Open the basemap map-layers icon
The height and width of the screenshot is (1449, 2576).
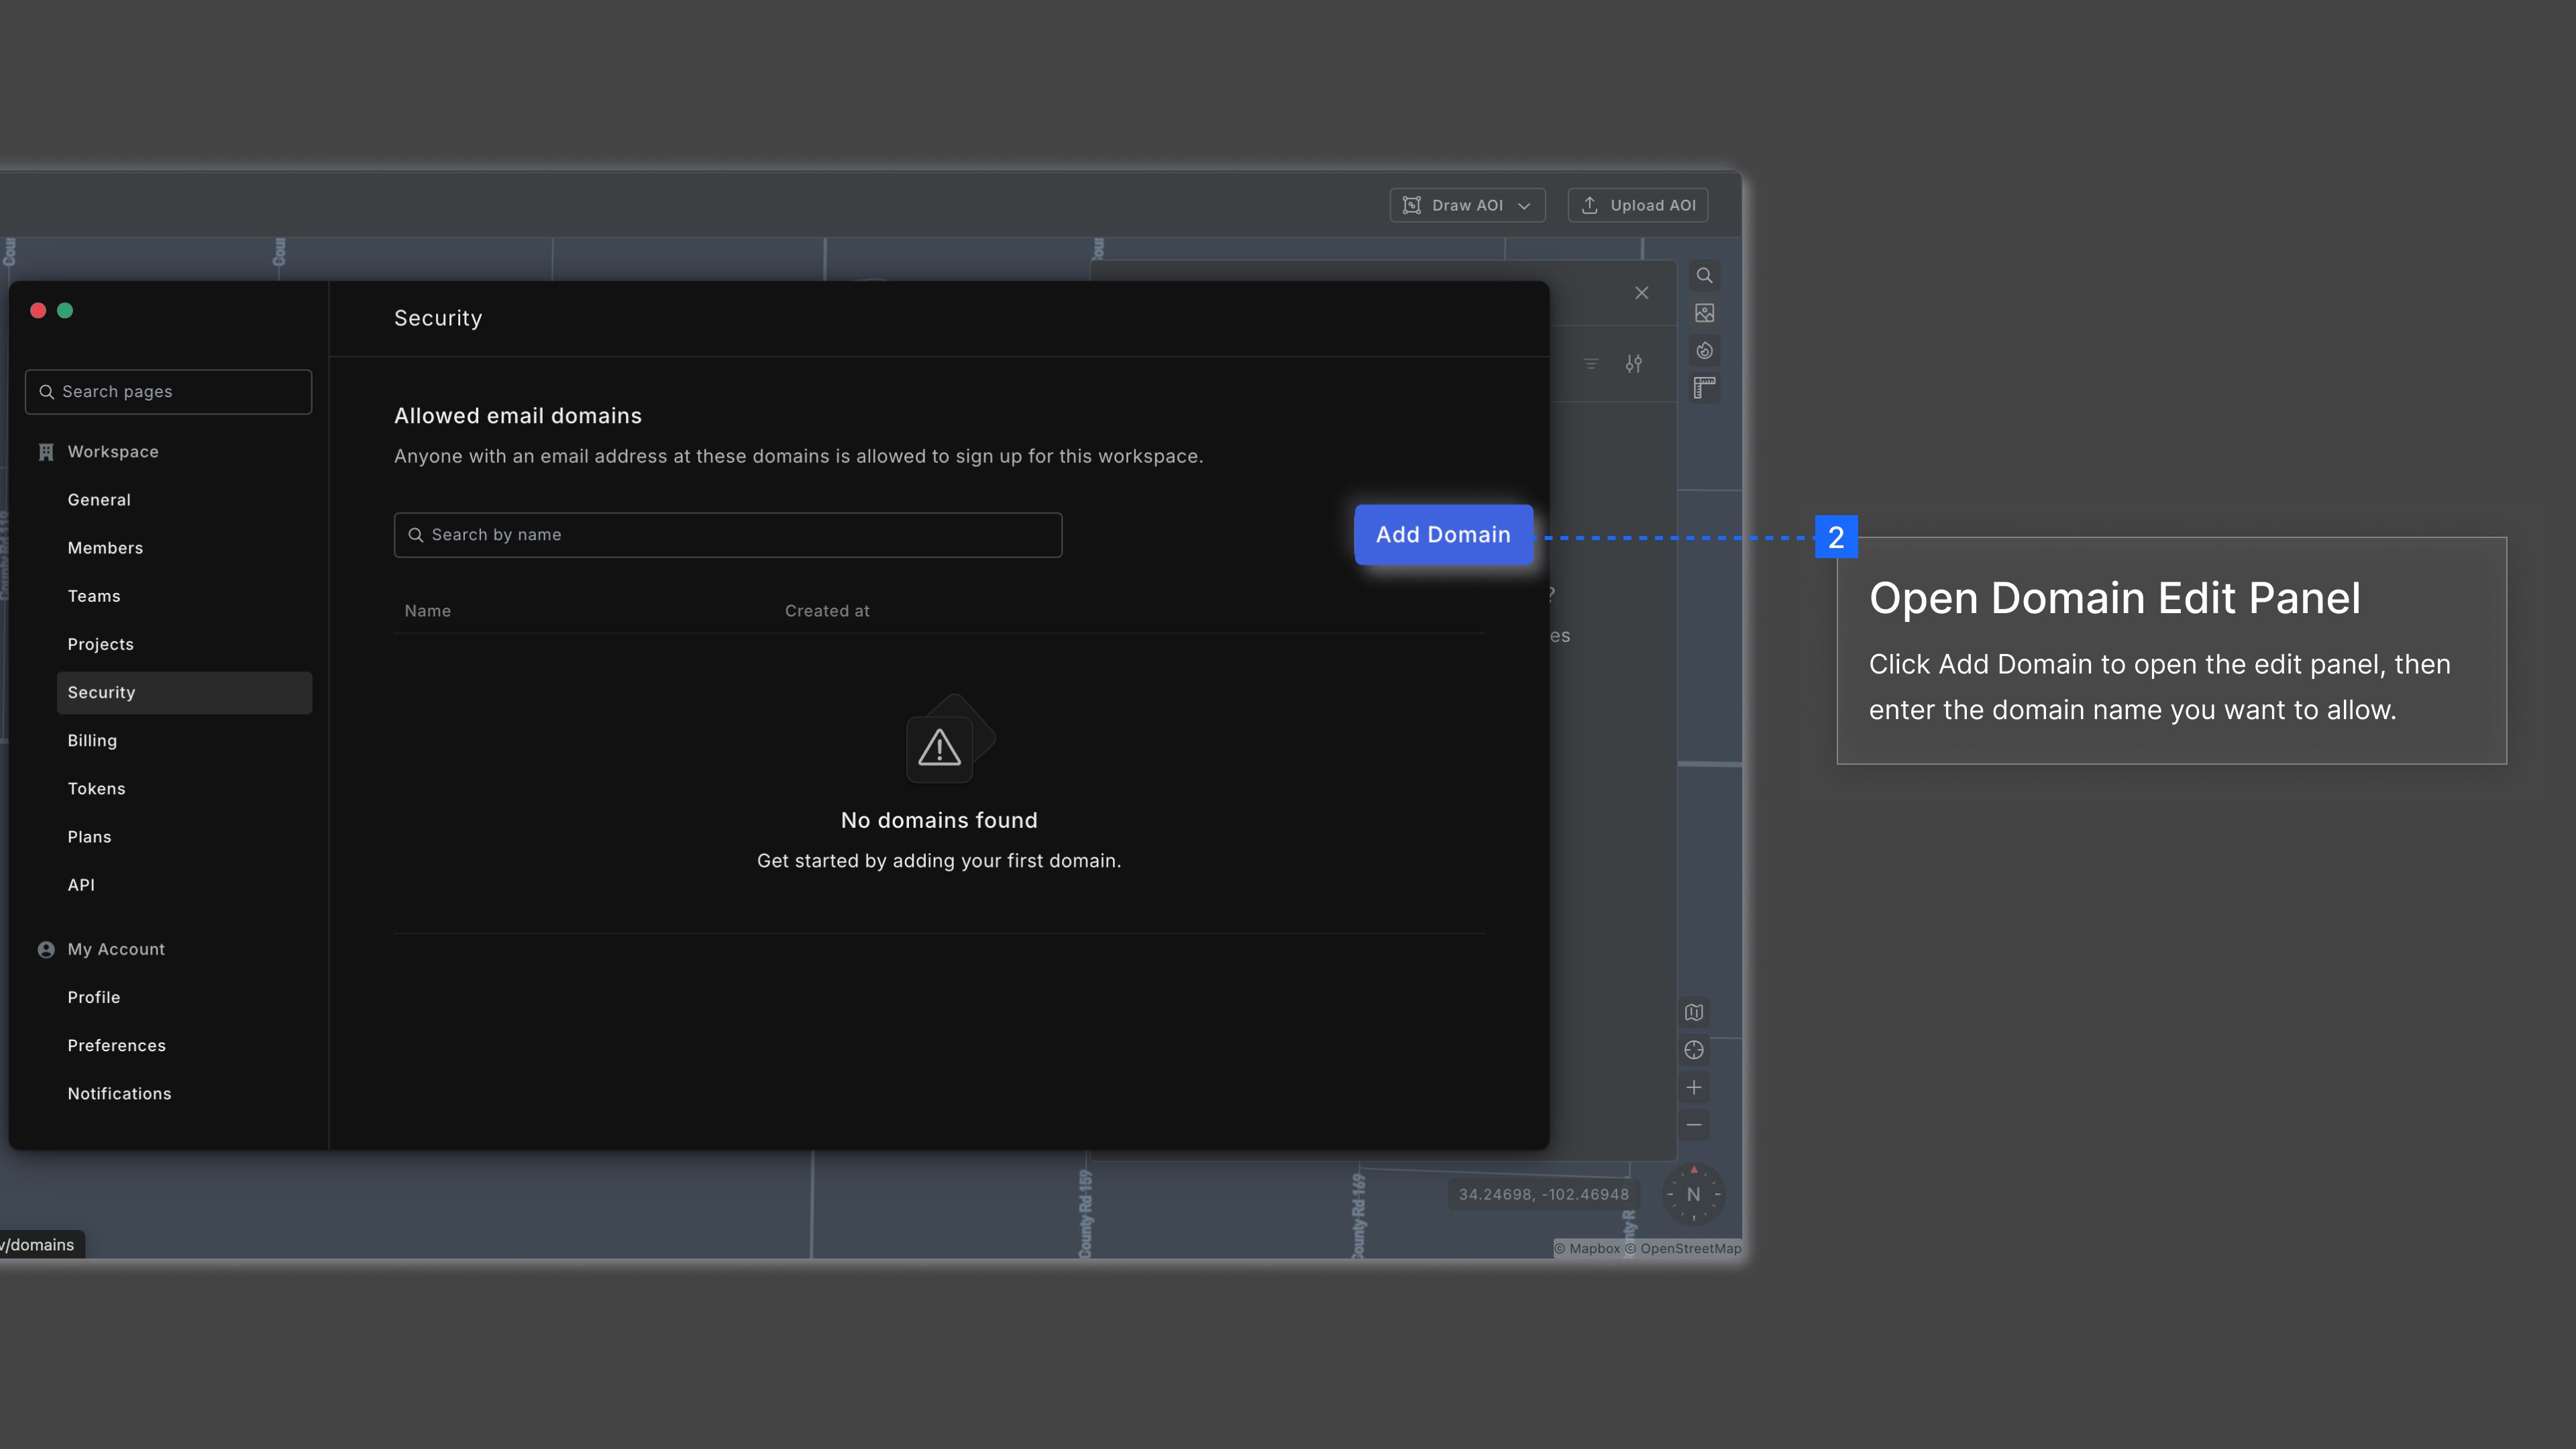(x=1693, y=1012)
